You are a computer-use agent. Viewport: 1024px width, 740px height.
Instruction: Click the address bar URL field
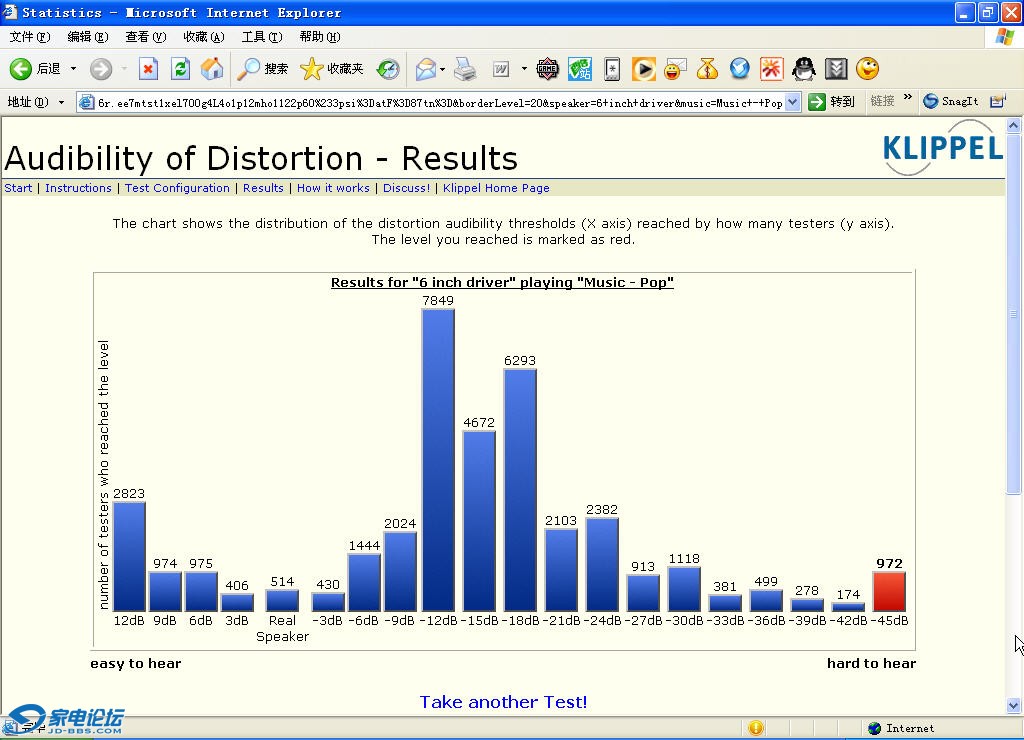(440, 102)
